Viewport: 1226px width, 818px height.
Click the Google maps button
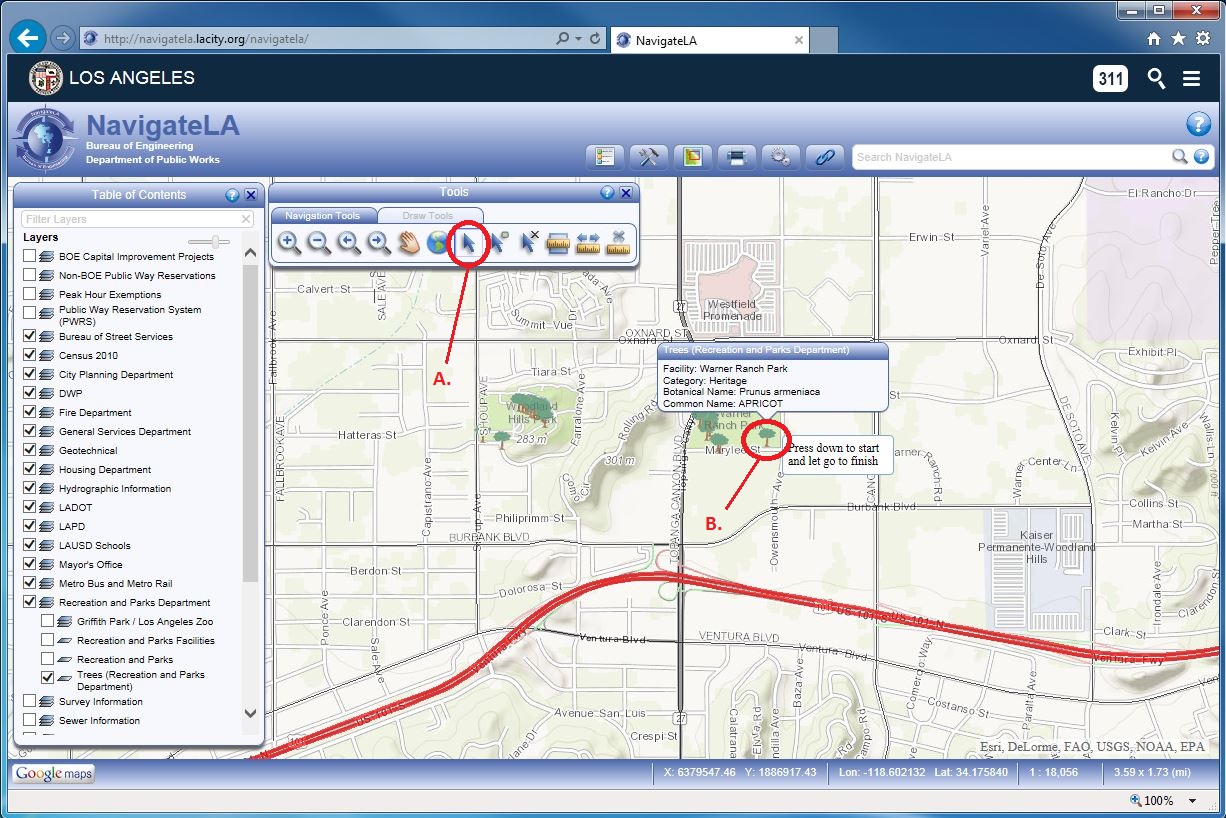click(53, 773)
